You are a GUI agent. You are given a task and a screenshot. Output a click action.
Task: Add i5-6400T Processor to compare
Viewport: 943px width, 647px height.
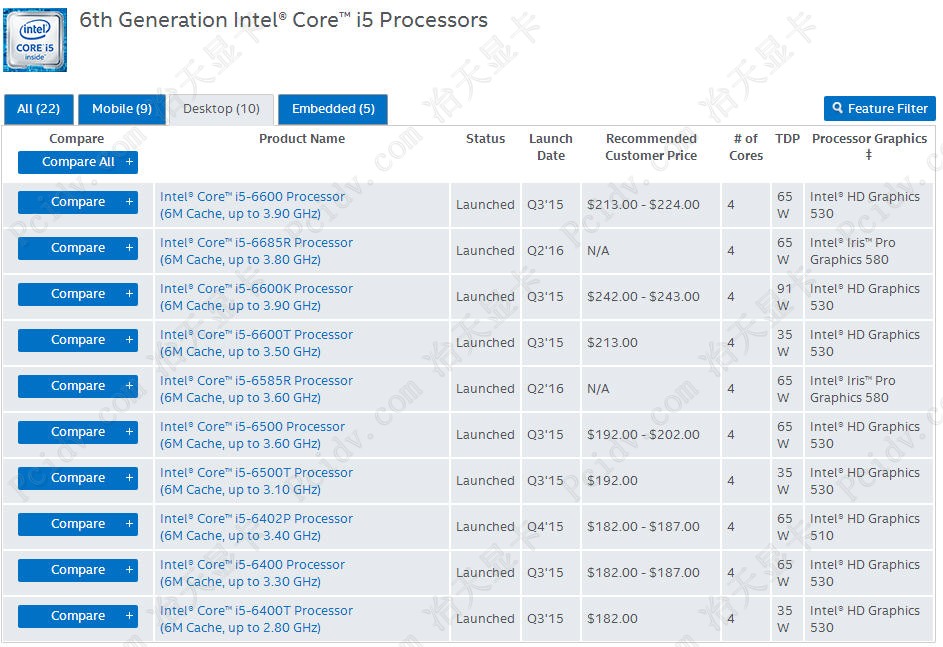(78, 616)
